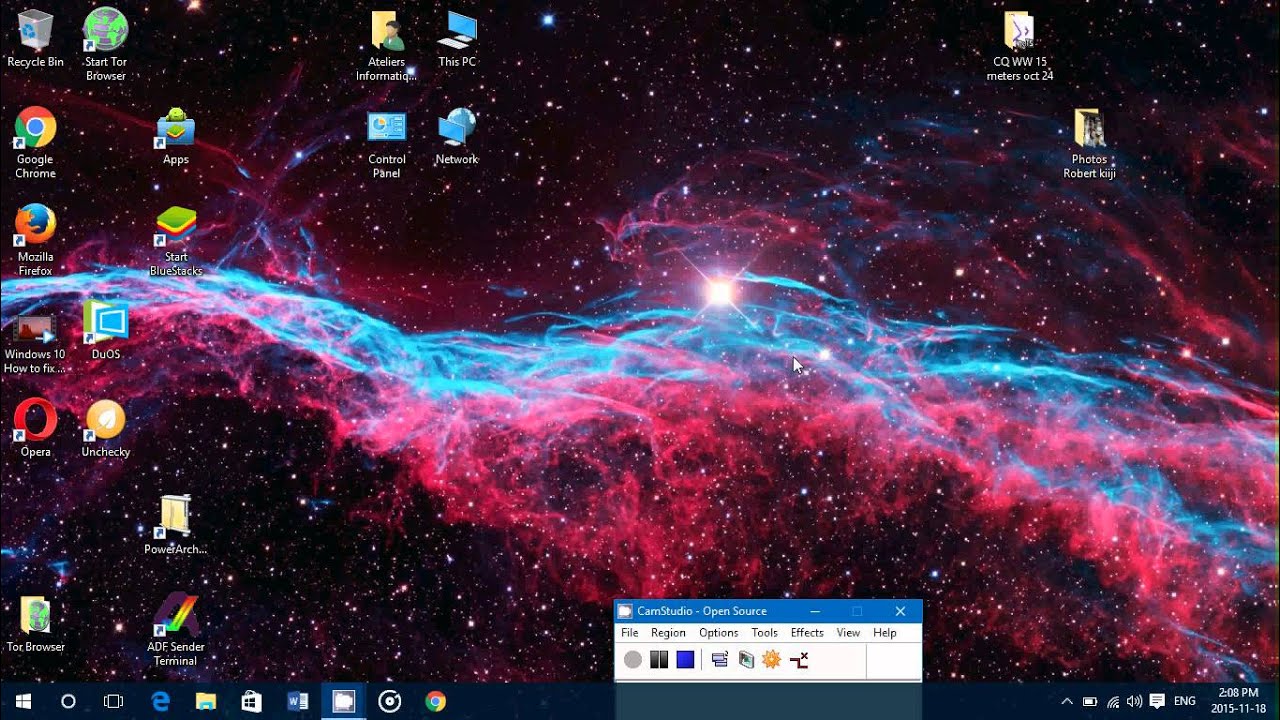Select the DuOS desktop shortcut

click(105, 331)
